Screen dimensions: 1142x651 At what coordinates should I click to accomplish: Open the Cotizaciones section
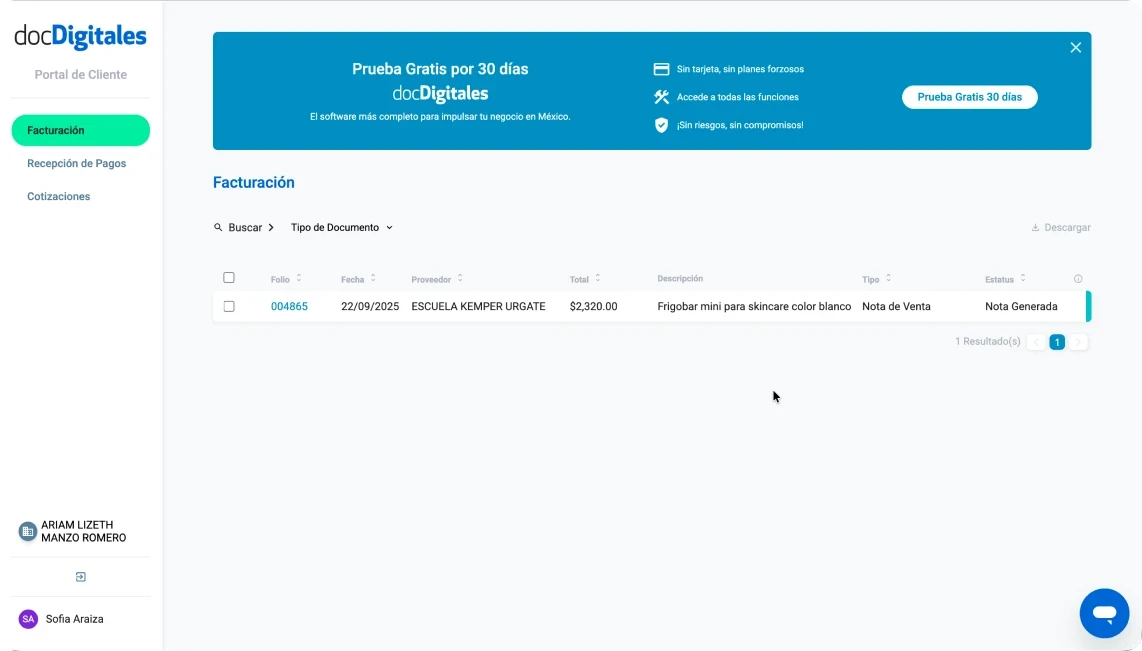[59, 196]
